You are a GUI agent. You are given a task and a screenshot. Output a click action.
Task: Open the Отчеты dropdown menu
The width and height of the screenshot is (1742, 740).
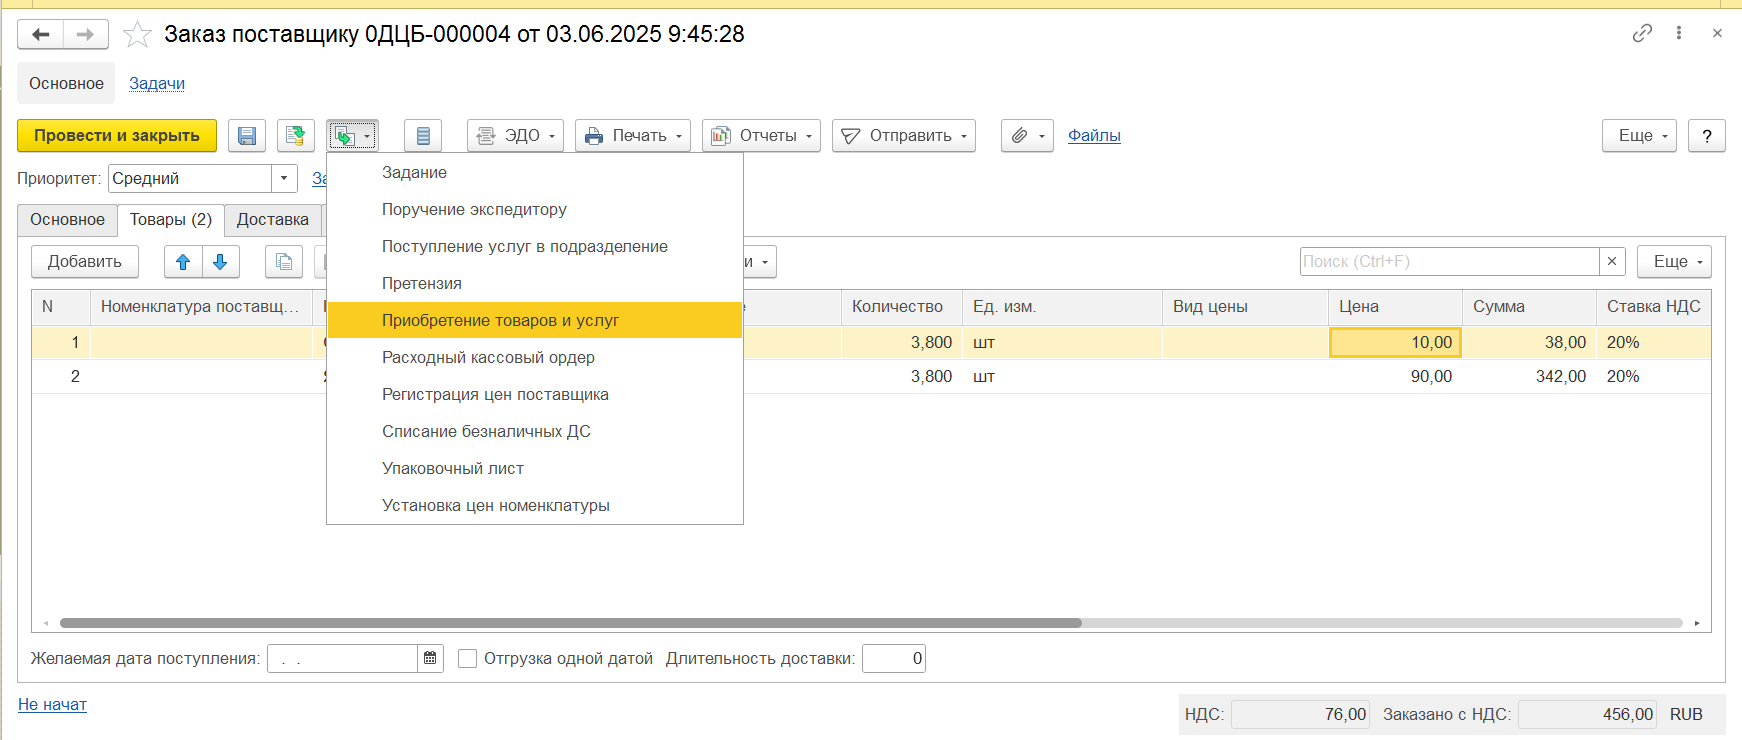click(760, 136)
